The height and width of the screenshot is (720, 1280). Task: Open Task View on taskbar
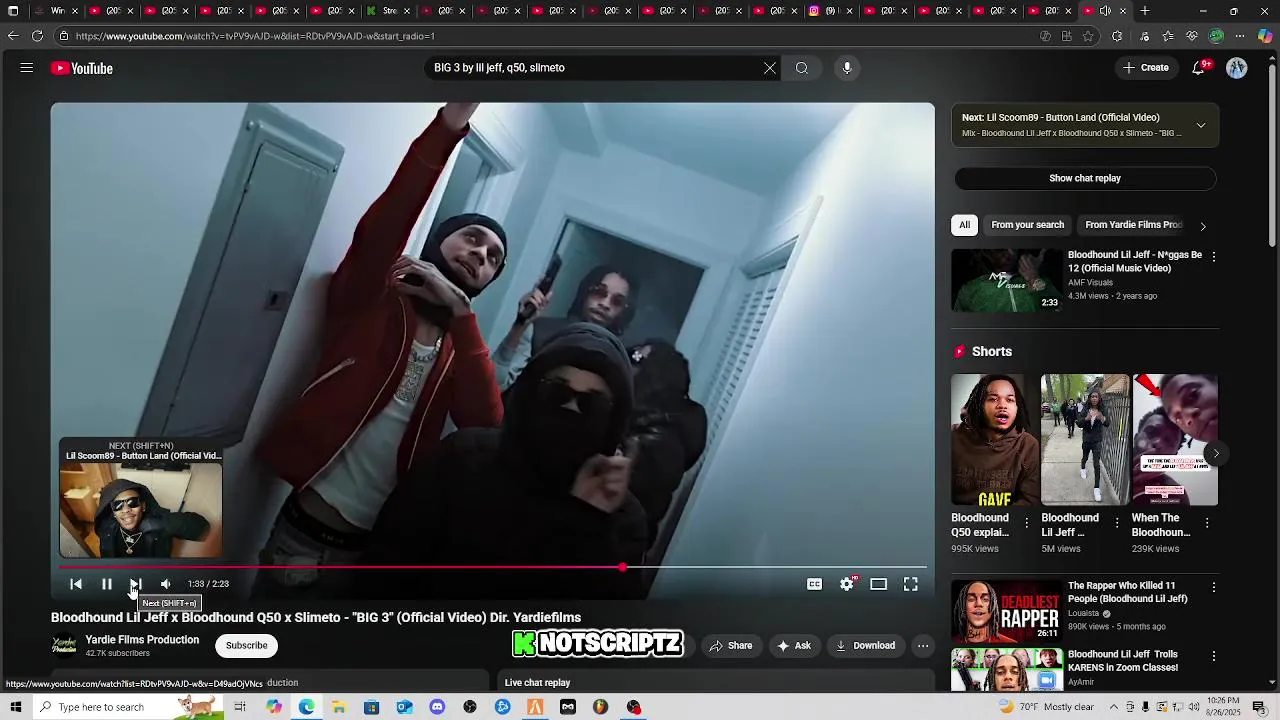coord(240,707)
